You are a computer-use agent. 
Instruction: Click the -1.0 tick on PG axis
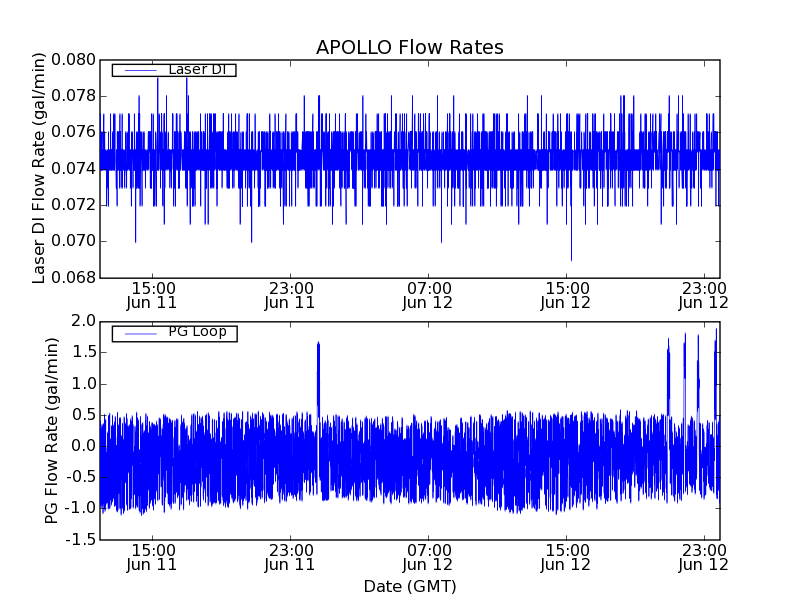[x=81, y=508]
